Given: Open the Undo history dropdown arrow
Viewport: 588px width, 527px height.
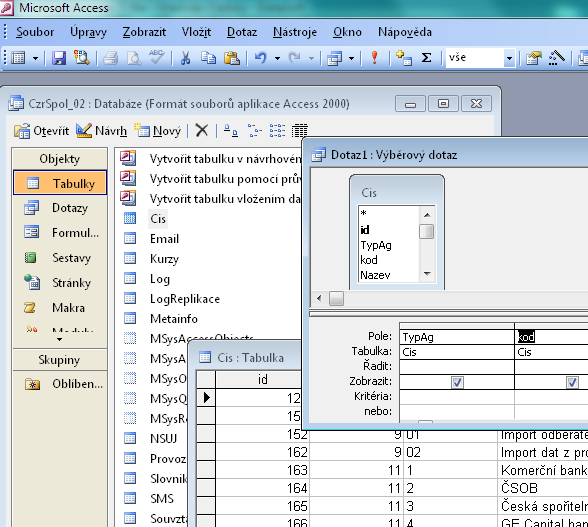Looking at the screenshot, I should [278, 58].
